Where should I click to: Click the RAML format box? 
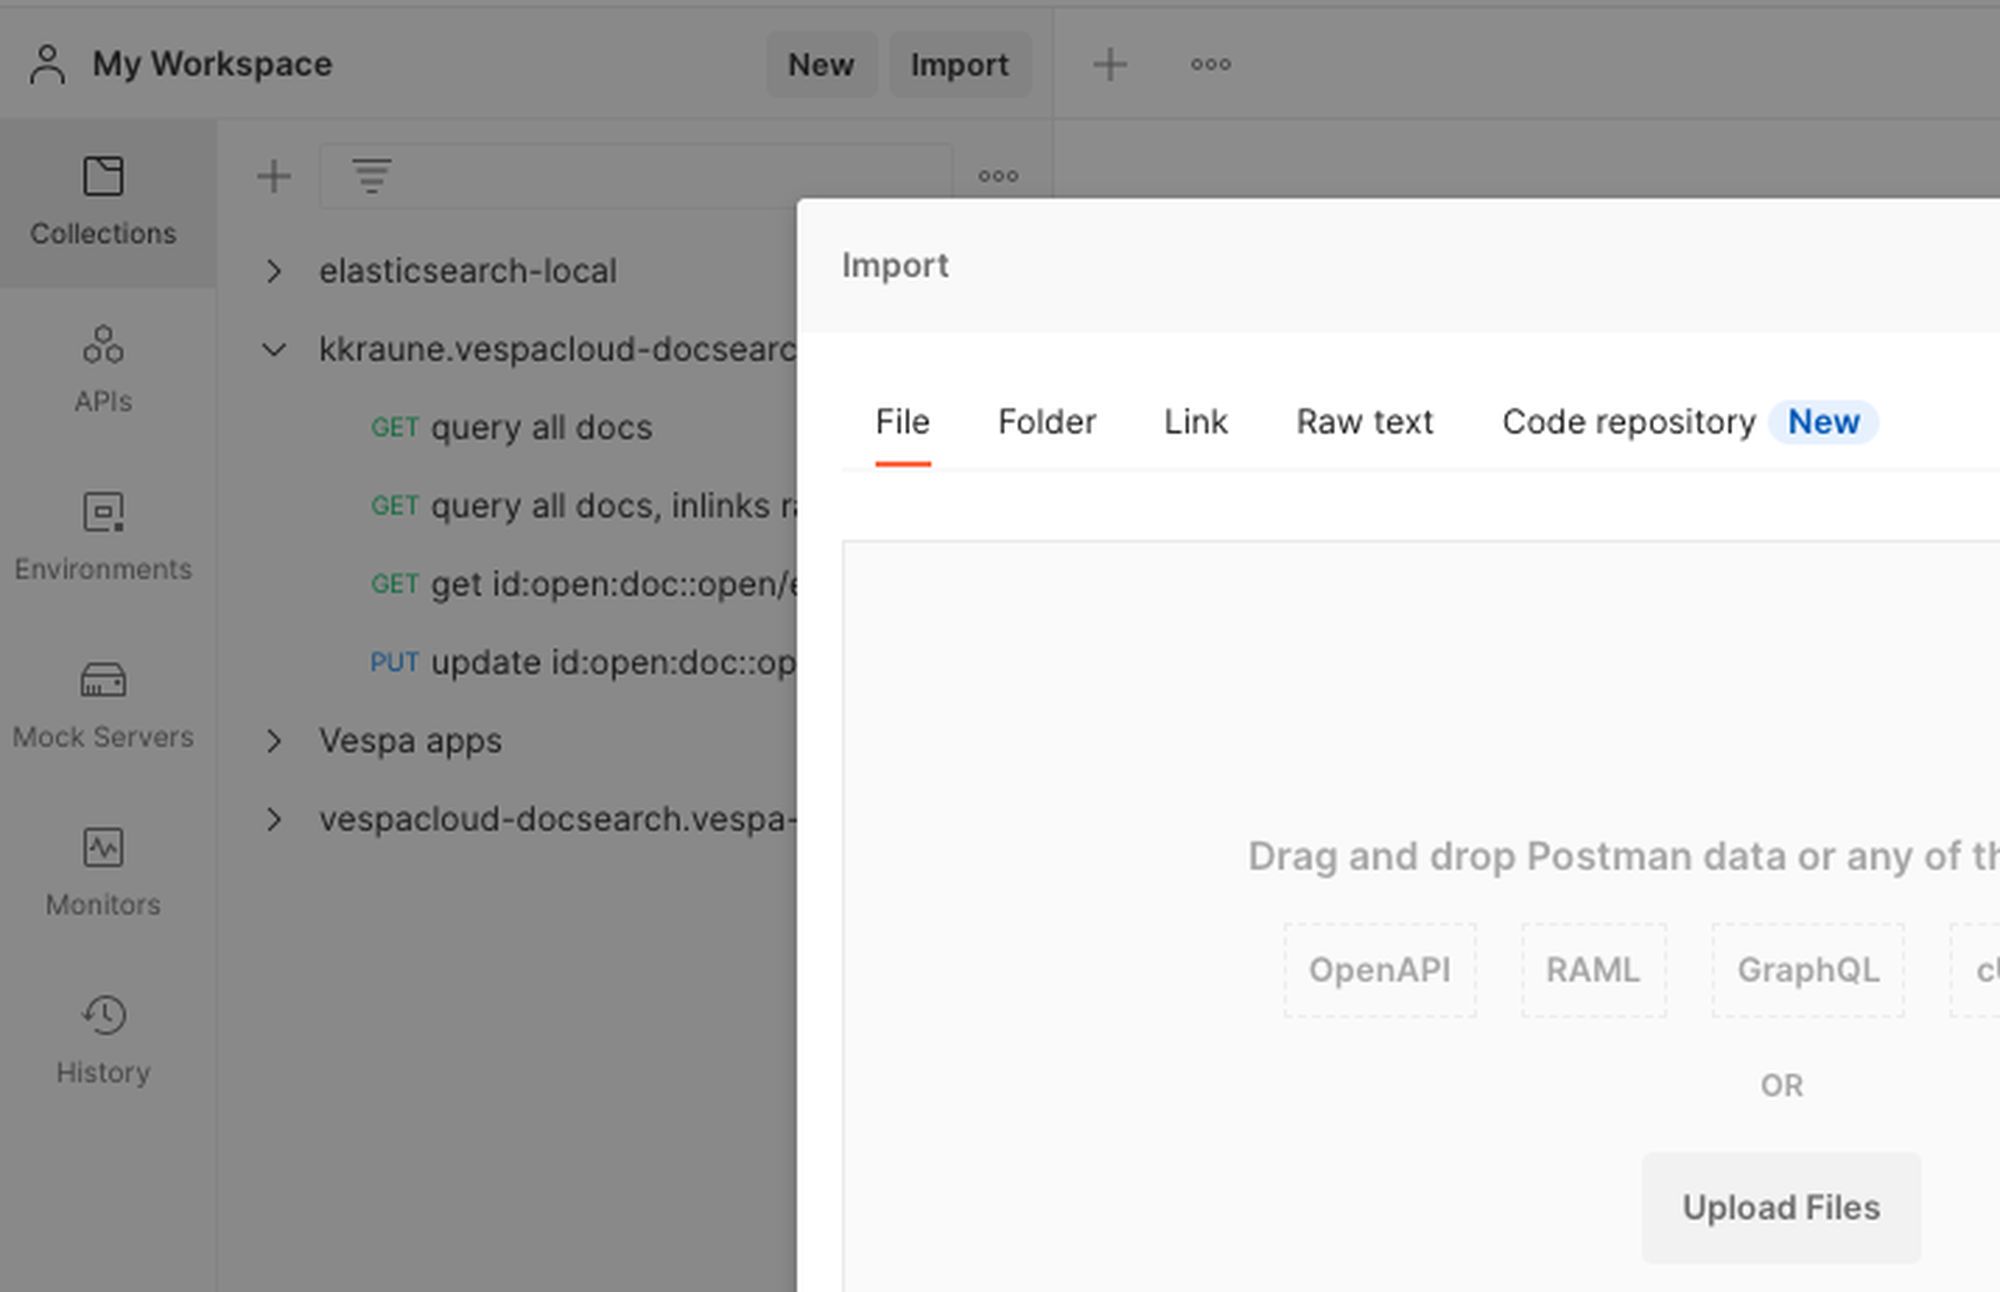[x=1593, y=970]
